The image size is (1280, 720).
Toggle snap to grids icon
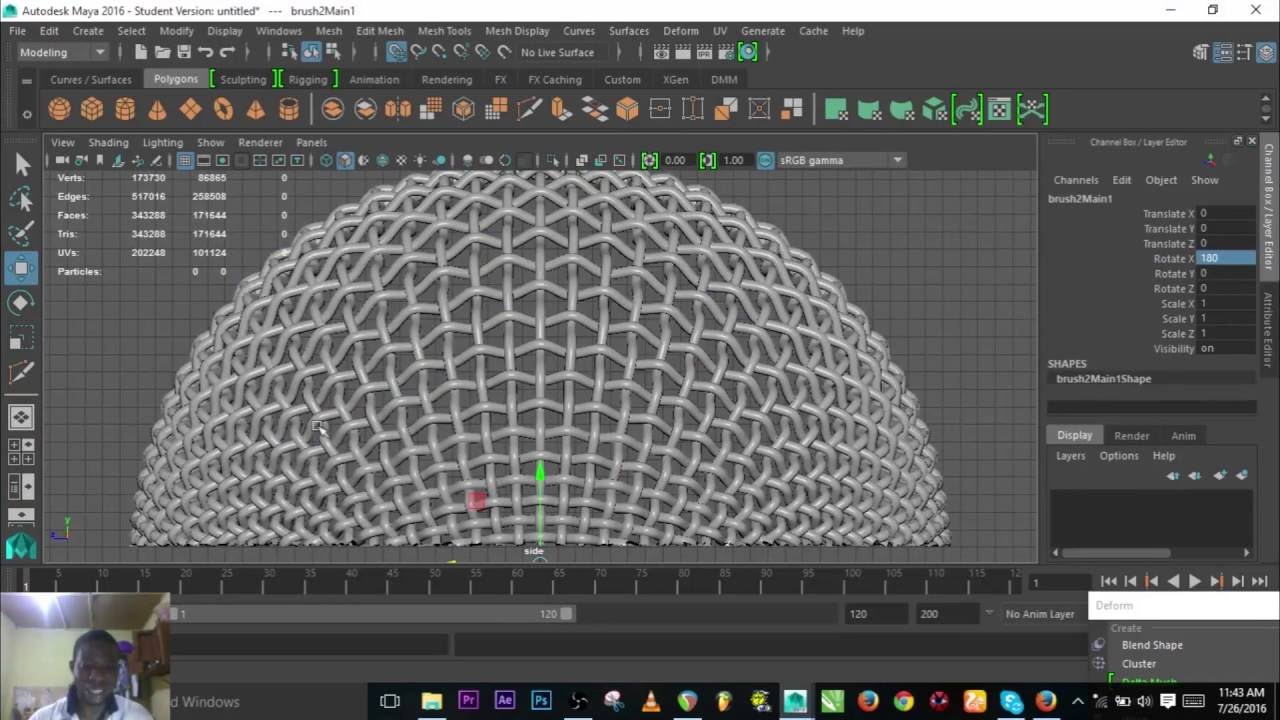click(397, 52)
